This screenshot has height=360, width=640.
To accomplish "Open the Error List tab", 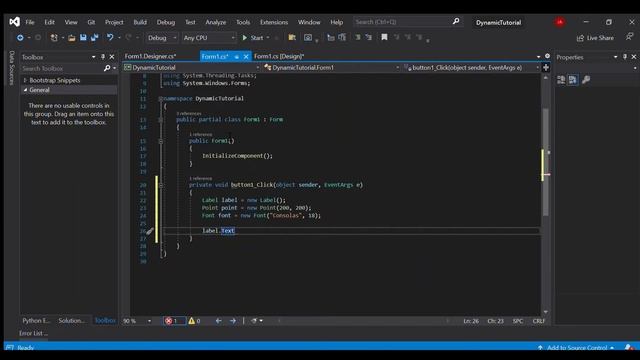I will click(33, 333).
